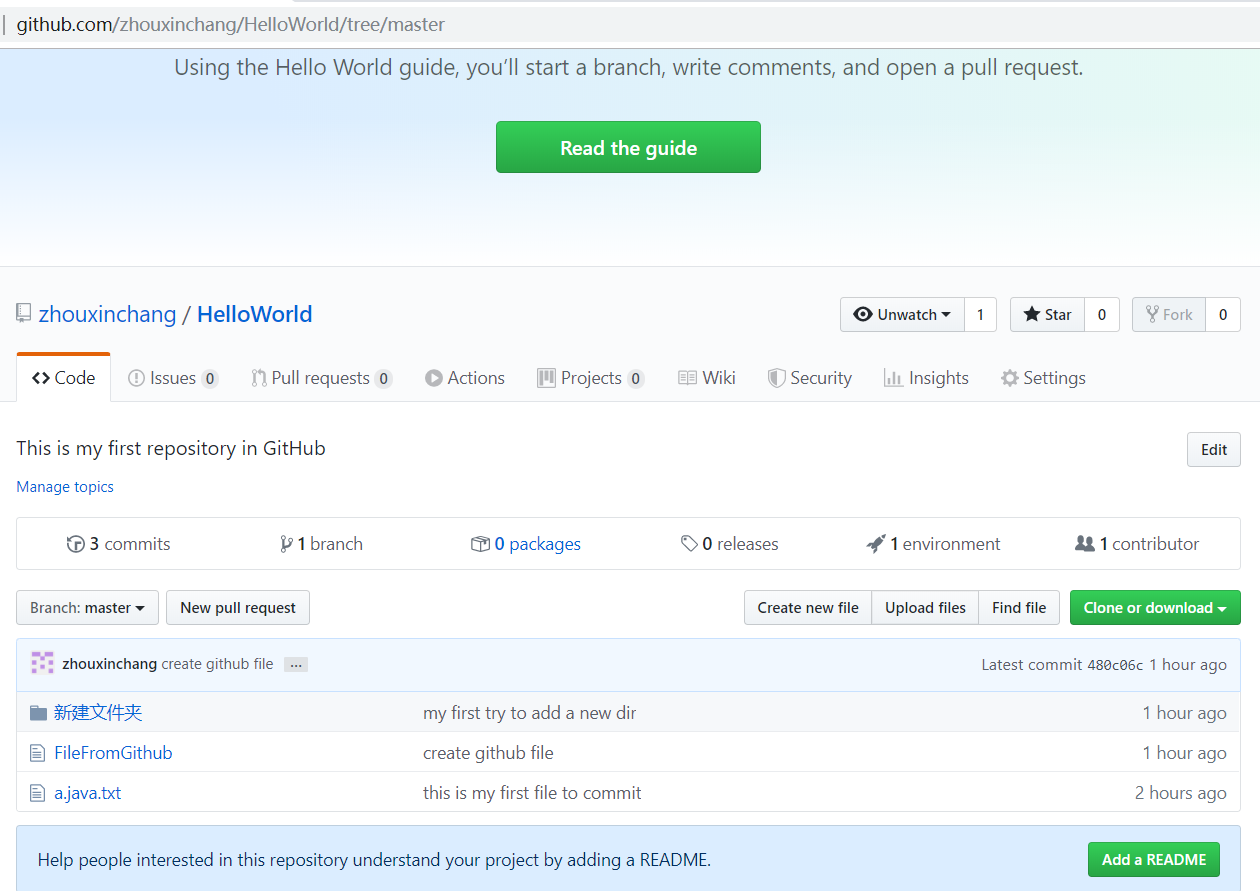The width and height of the screenshot is (1260, 891).
Task: Click the rocket icon beside 1 environment
Action: click(x=876, y=544)
